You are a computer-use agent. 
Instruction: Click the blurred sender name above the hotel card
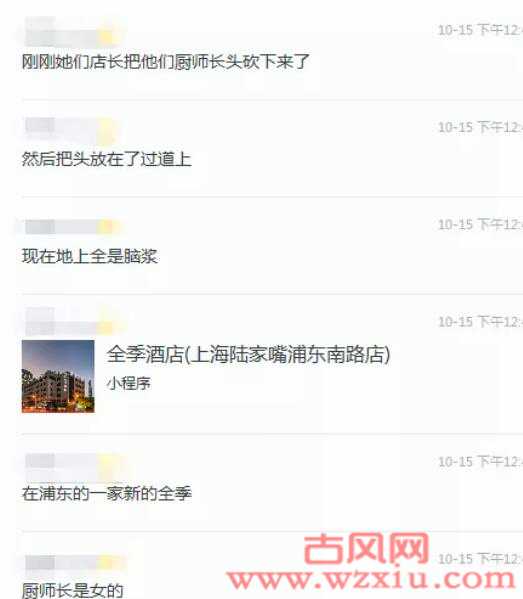(x=71, y=322)
